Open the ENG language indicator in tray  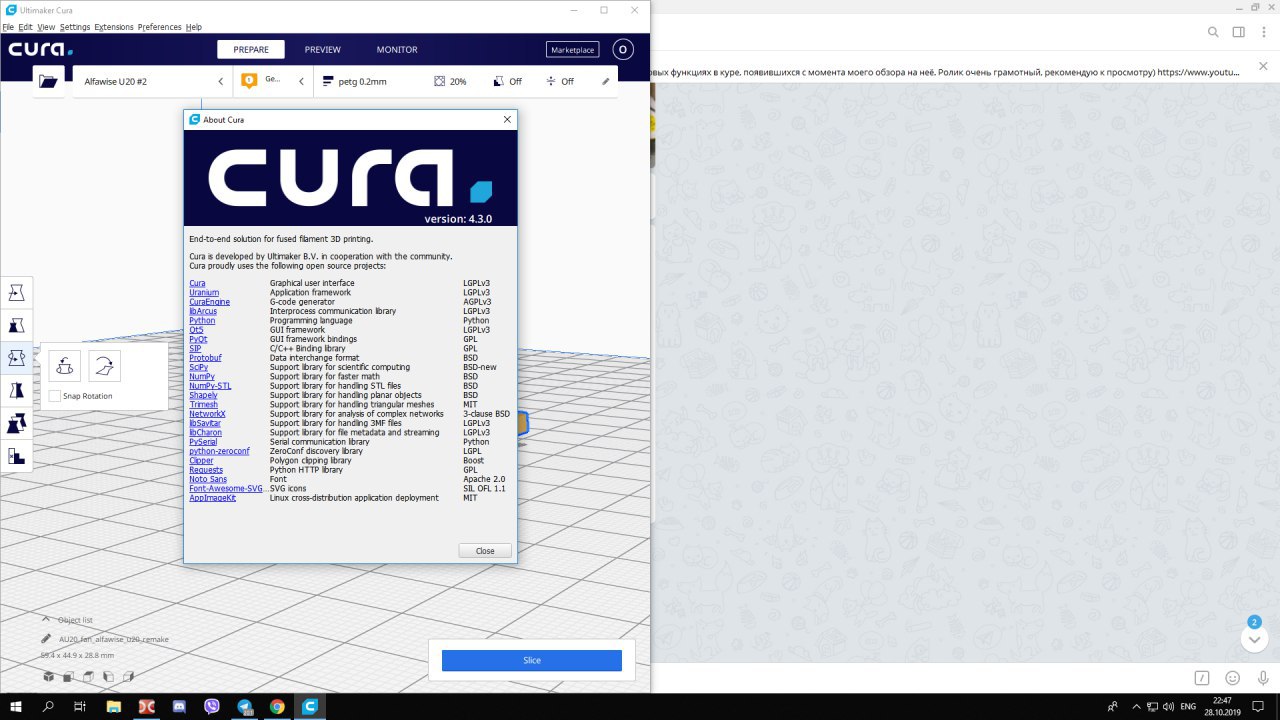point(1188,706)
